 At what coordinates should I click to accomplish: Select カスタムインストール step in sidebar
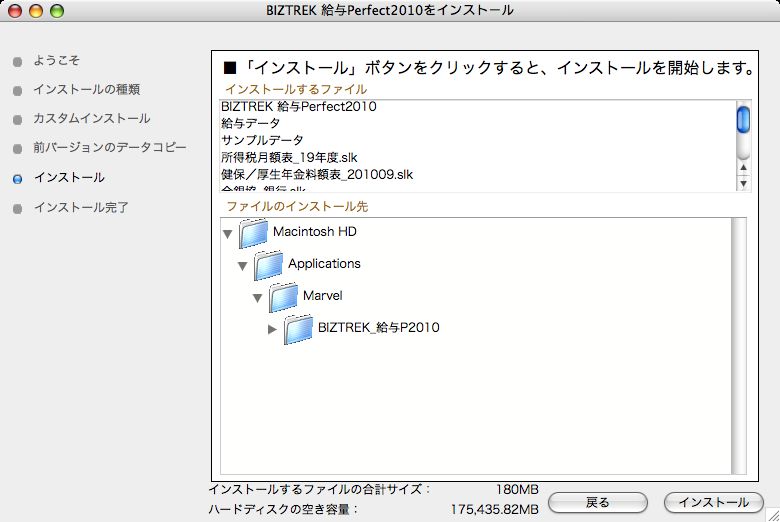coord(91,119)
